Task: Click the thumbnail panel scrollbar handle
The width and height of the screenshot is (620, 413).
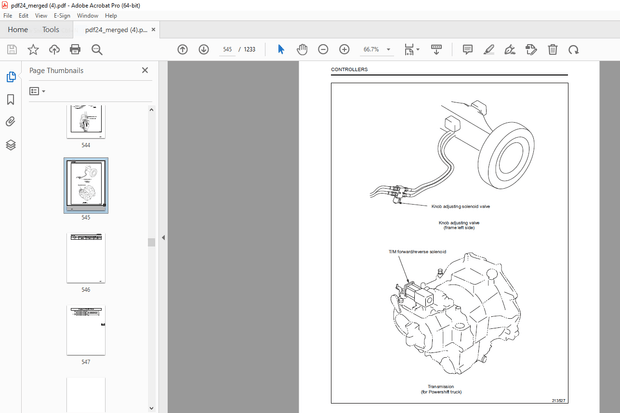Action: pos(151,242)
